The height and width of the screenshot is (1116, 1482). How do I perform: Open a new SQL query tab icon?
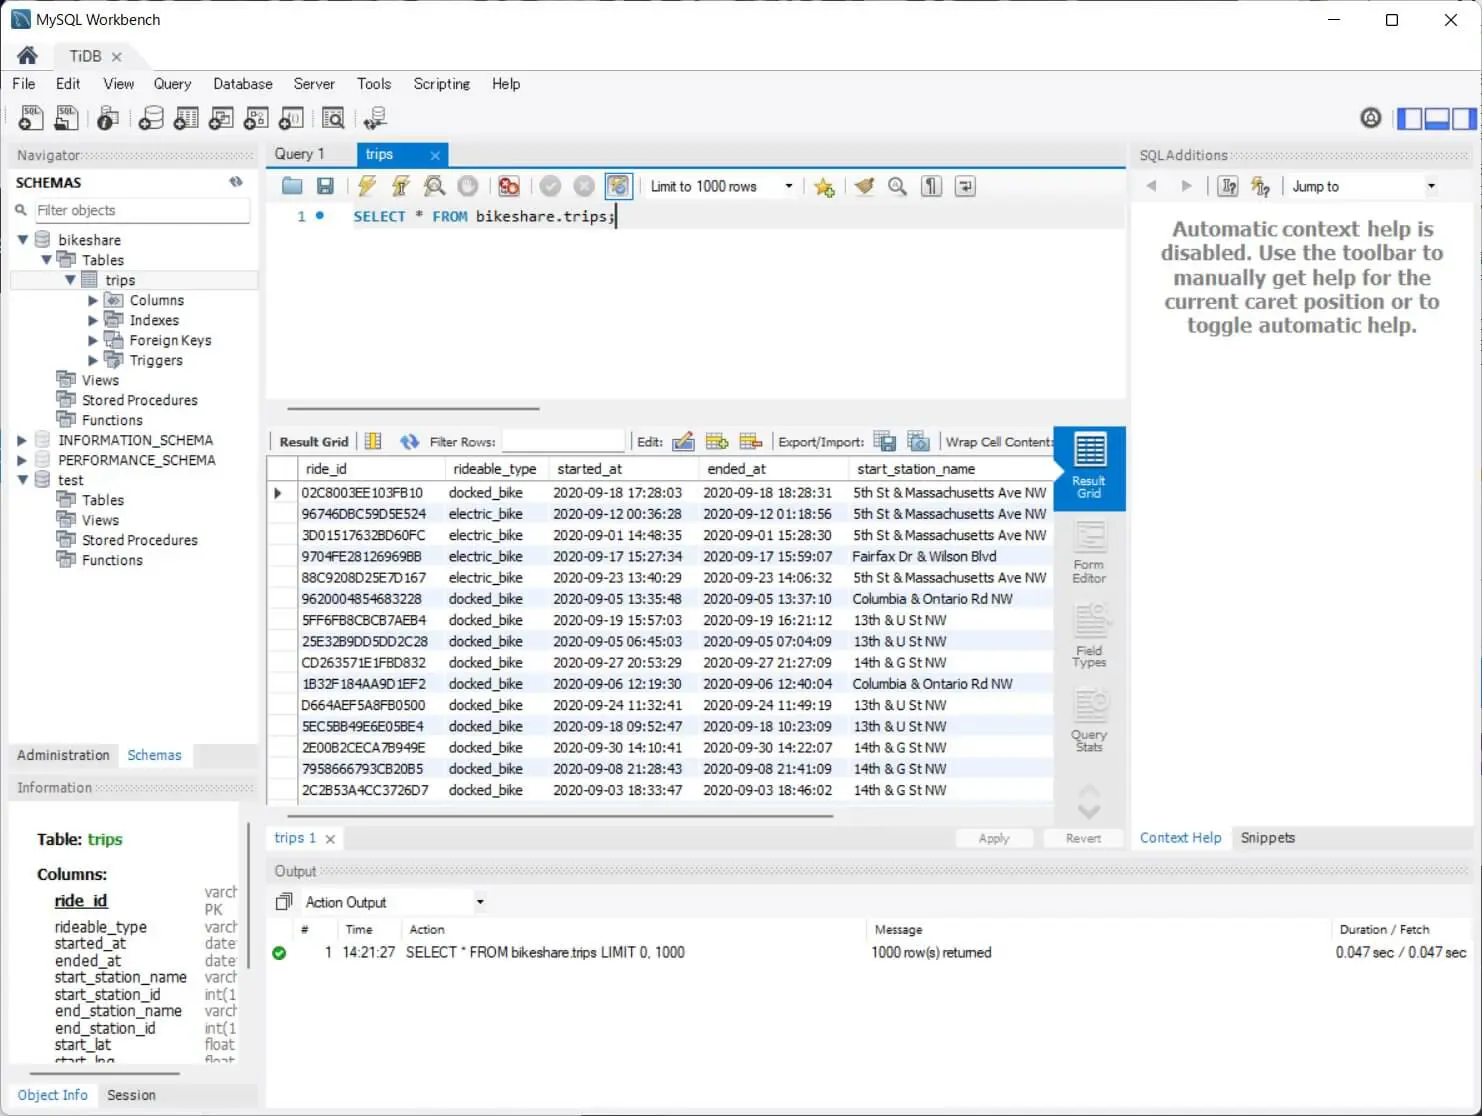click(x=31, y=119)
